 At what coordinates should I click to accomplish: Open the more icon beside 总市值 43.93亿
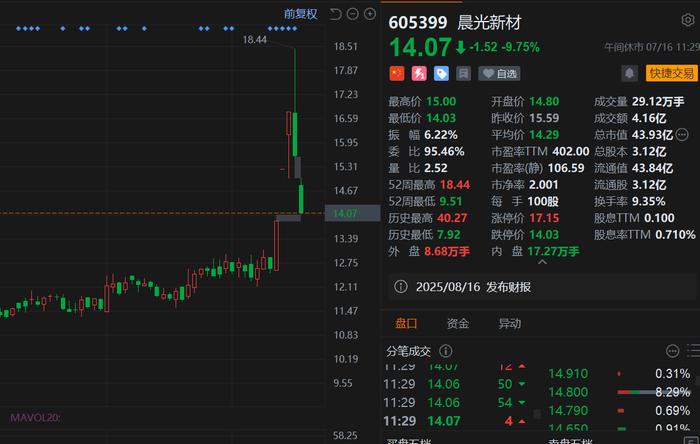point(682,134)
